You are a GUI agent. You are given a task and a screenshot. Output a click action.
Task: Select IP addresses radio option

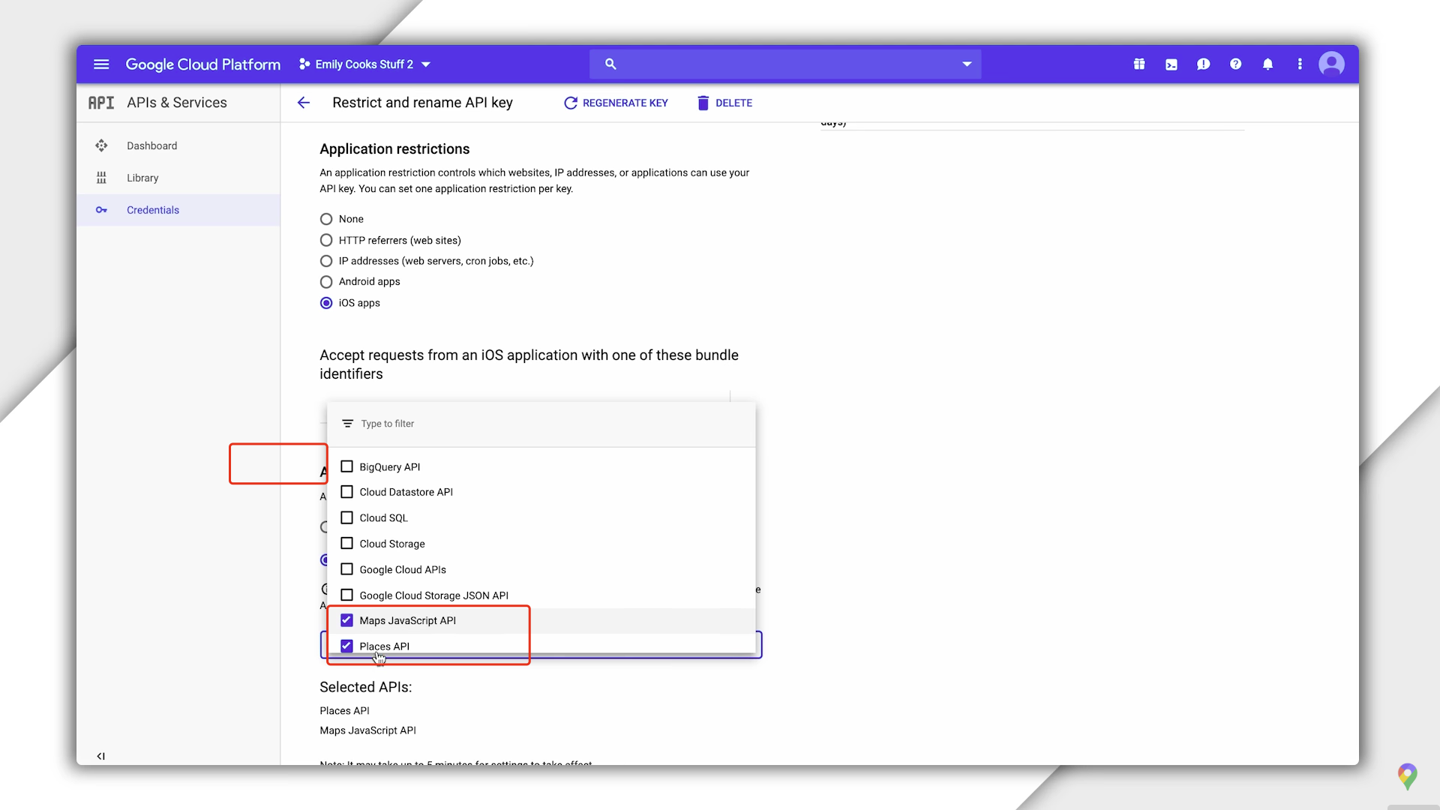point(326,261)
